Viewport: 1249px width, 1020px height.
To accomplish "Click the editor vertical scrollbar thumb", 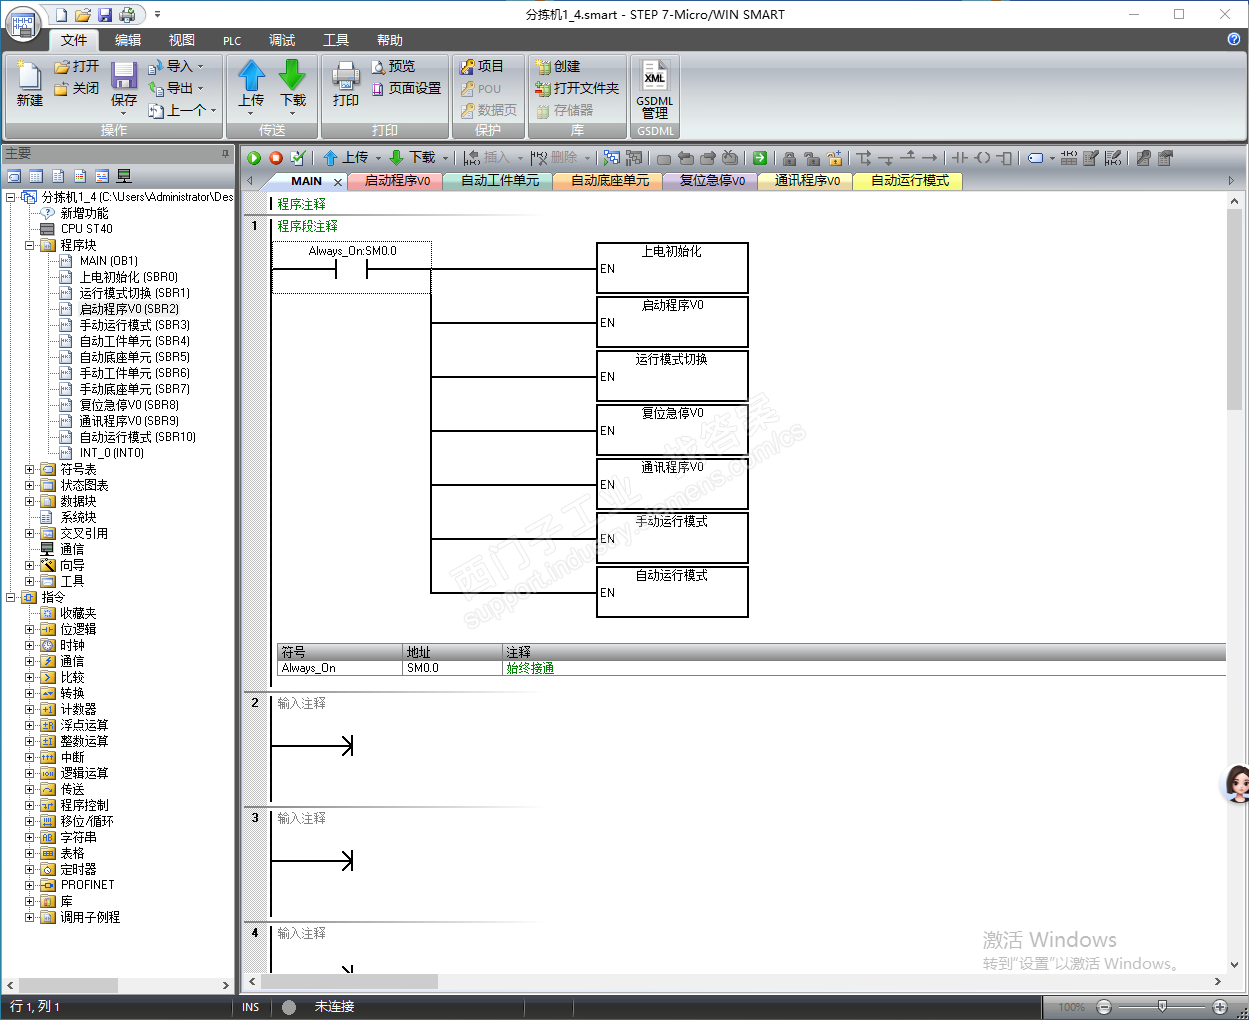I will [x=1234, y=310].
